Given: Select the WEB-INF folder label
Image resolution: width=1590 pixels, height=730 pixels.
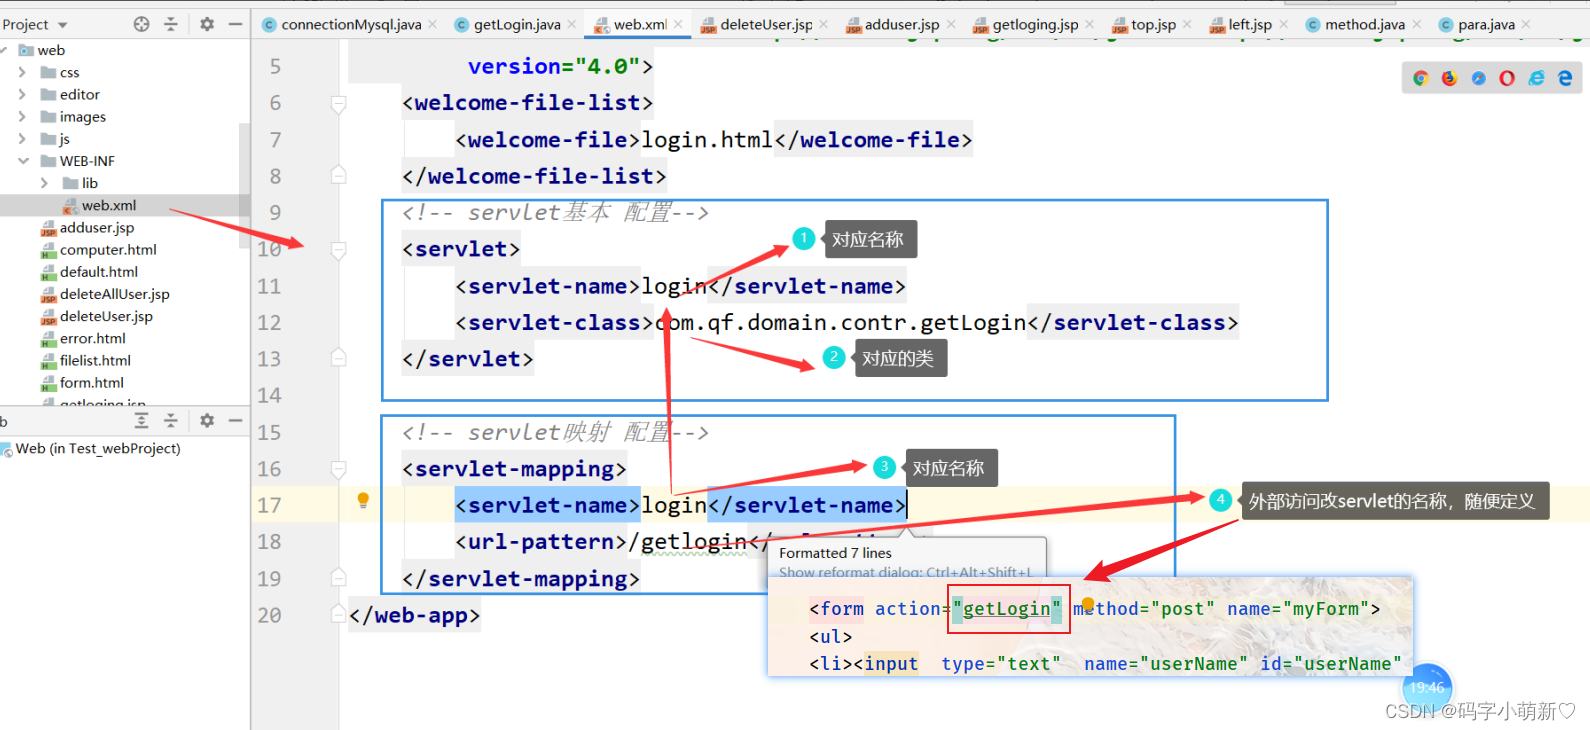Looking at the screenshot, I should point(87,161).
